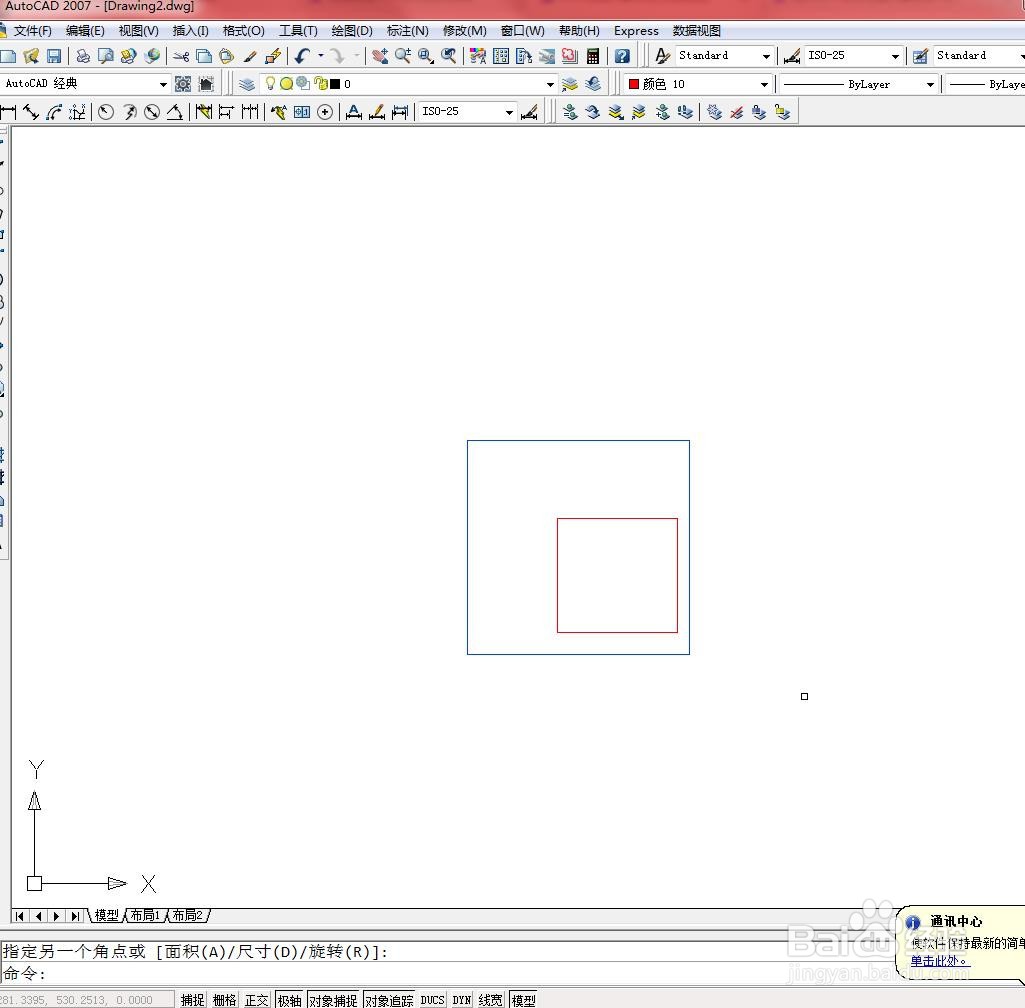Open the 文件(F) menu
The height and width of the screenshot is (1008, 1025).
click(33, 31)
